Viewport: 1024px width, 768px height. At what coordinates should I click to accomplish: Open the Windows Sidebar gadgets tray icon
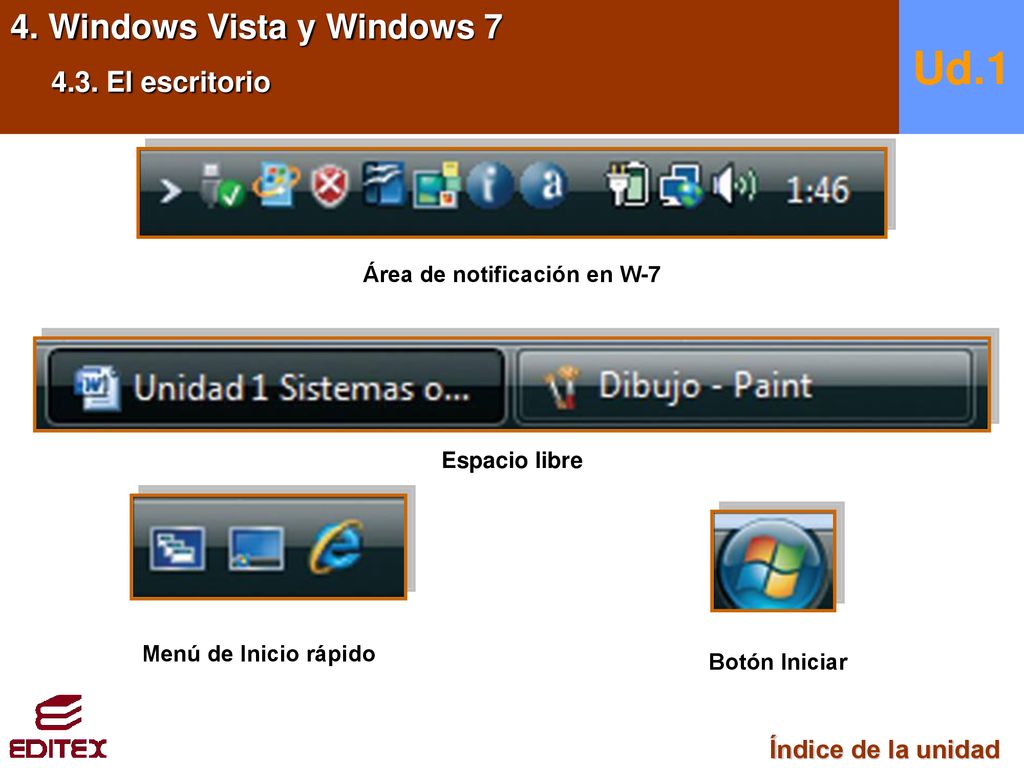point(383,184)
